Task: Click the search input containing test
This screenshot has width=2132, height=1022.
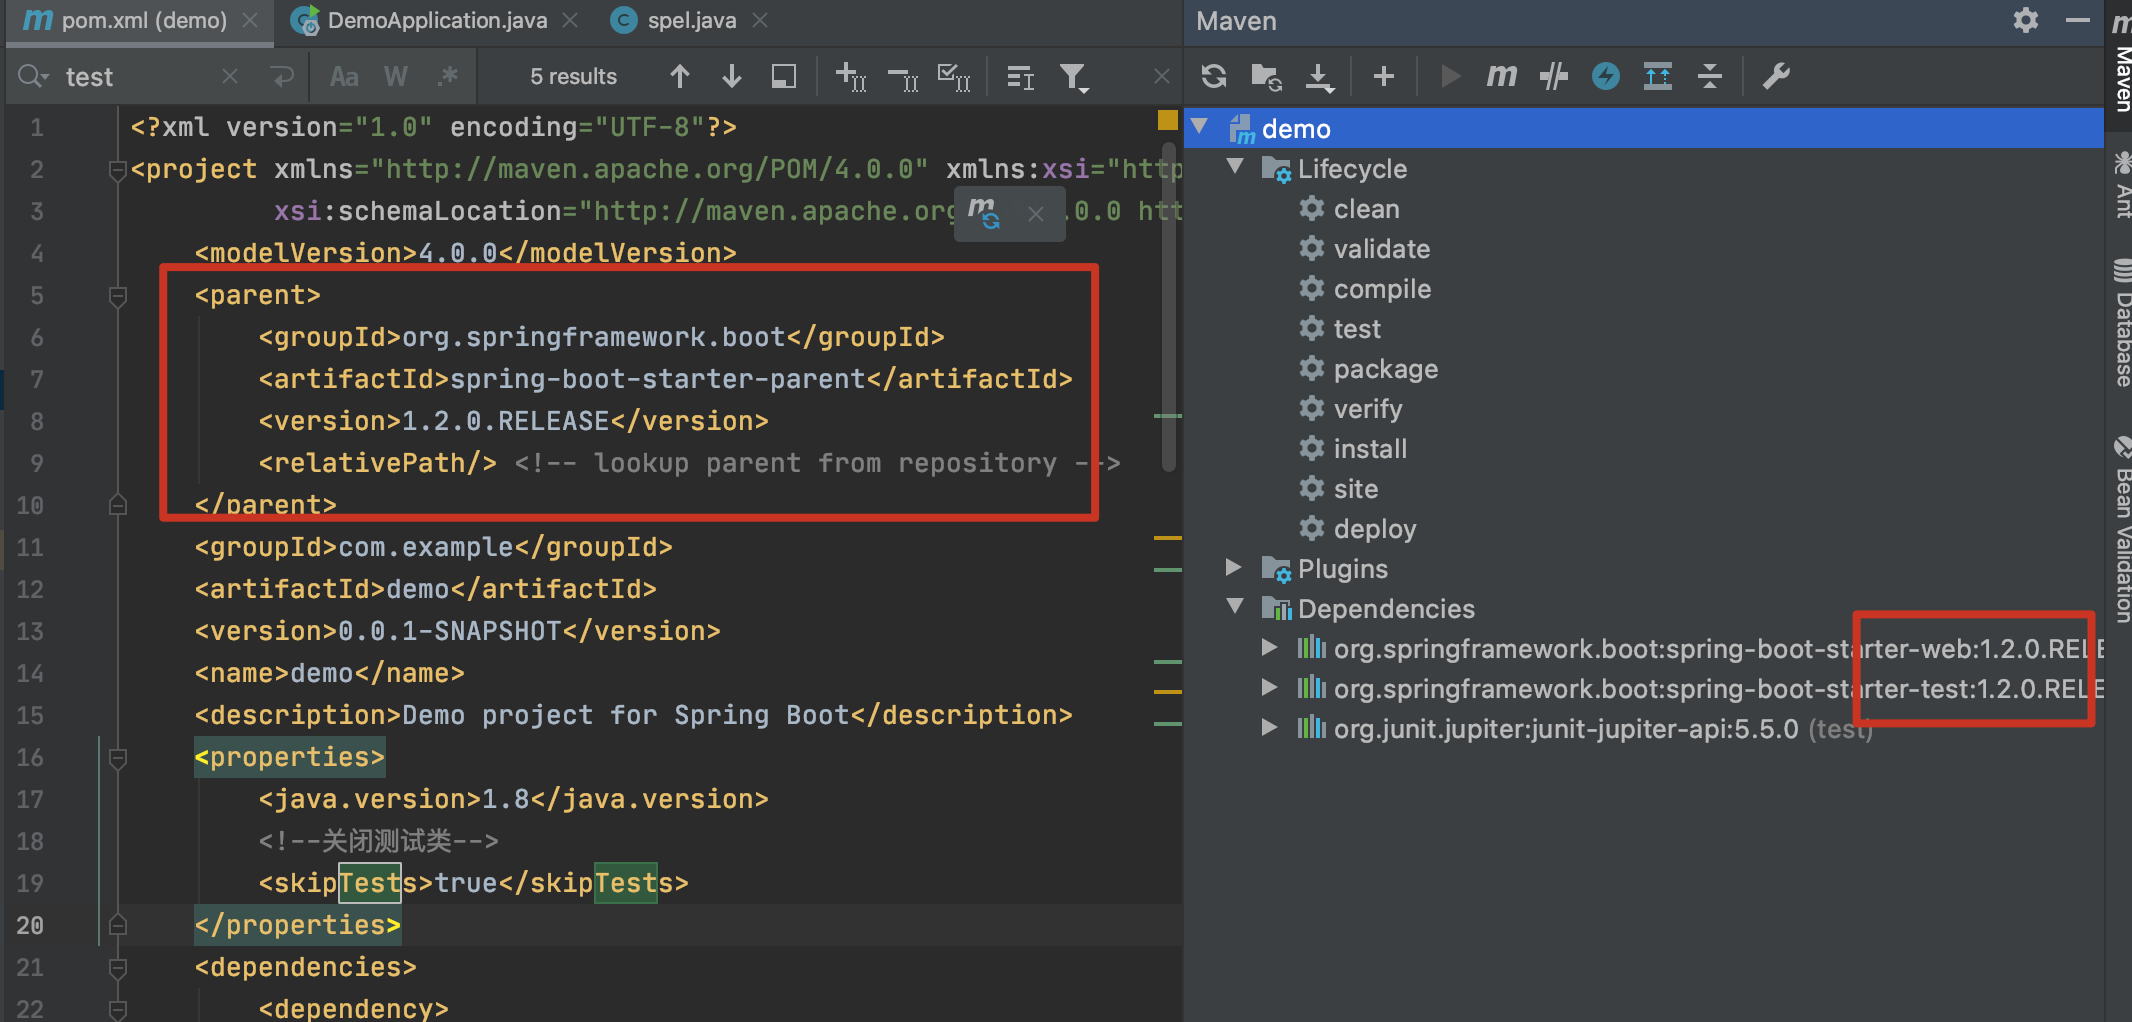Action: point(140,77)
